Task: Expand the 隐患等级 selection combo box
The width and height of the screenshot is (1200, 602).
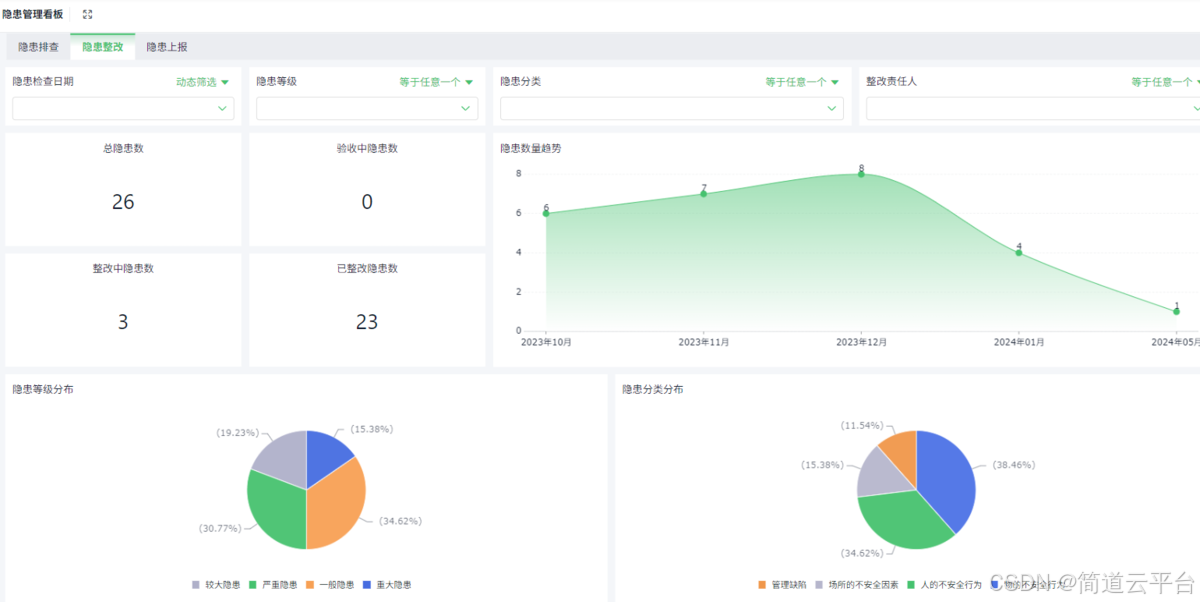Action: 367,108
